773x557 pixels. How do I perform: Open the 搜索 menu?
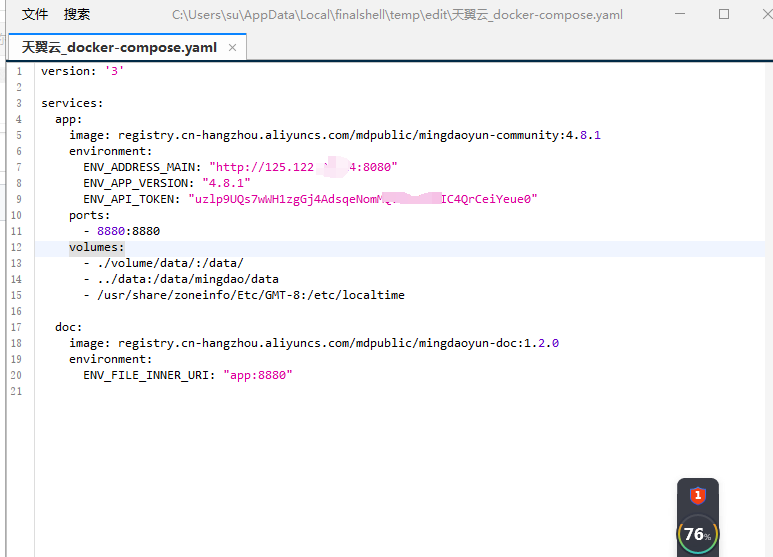(x=77, y=14)
